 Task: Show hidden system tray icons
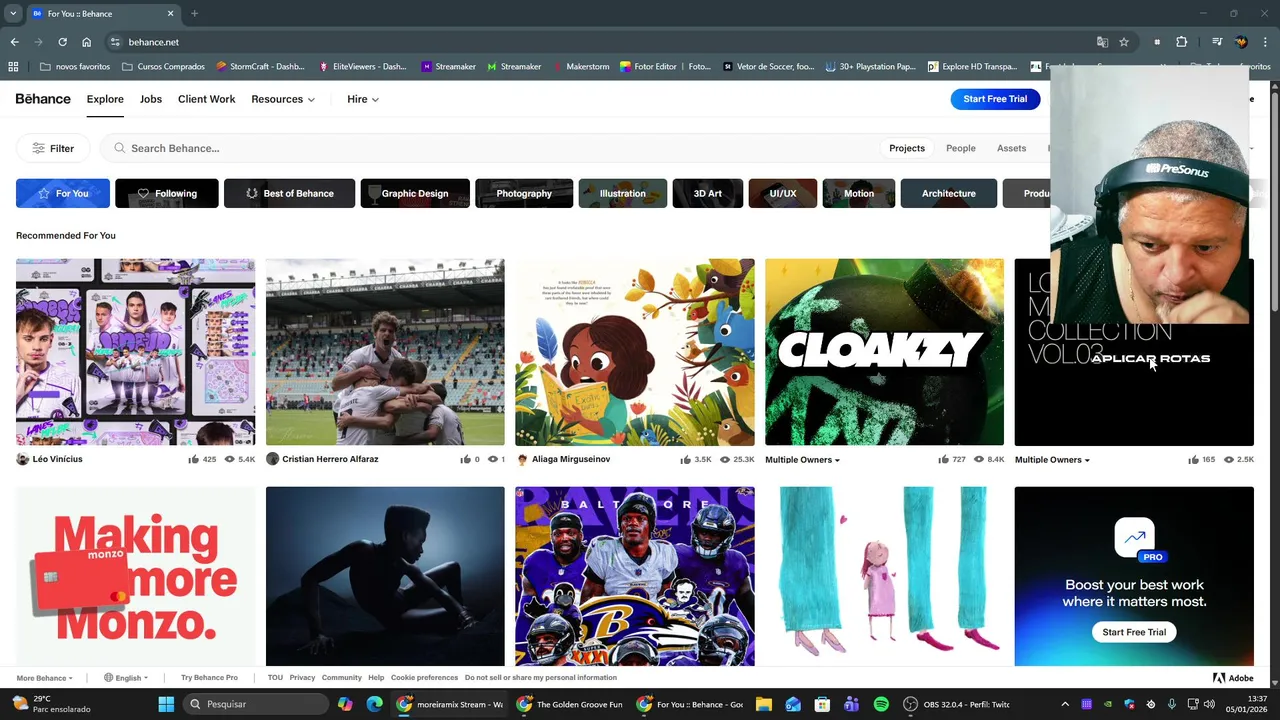pos(1064,704)
